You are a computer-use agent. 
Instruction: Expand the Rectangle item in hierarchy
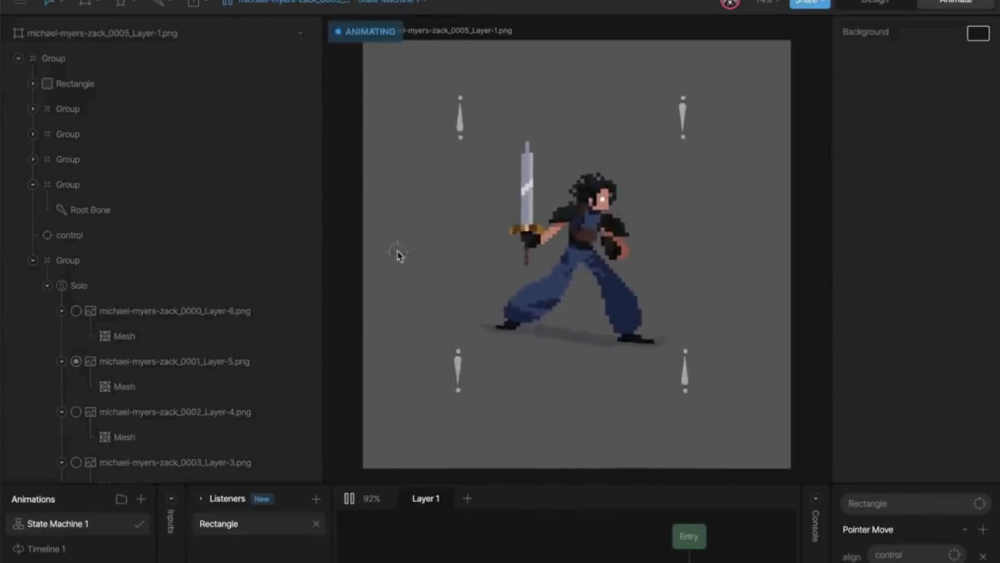(x=33, y=84)
